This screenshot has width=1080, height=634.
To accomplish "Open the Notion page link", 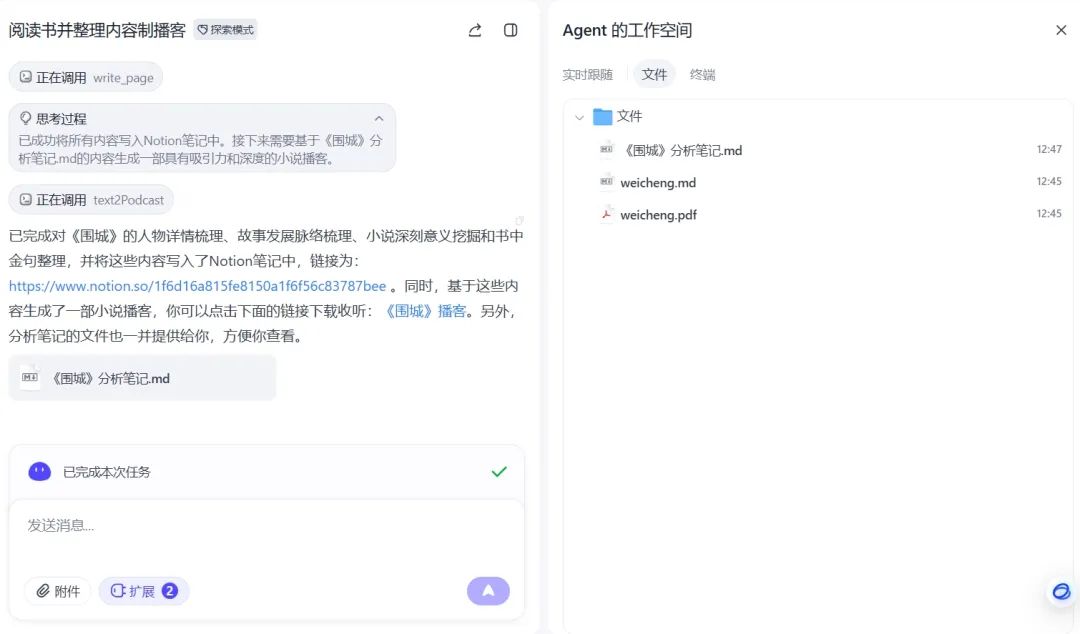I will pyautogui.click(x=198, y=286).
